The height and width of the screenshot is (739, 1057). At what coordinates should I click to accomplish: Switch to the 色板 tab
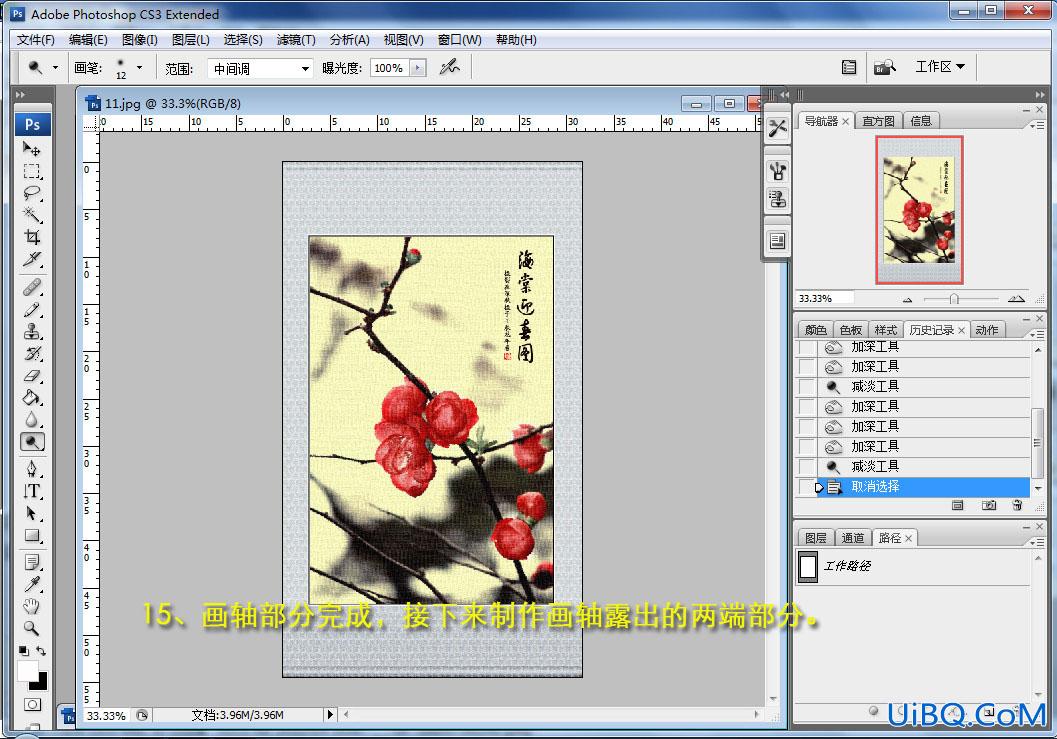(x=851, y=330)
